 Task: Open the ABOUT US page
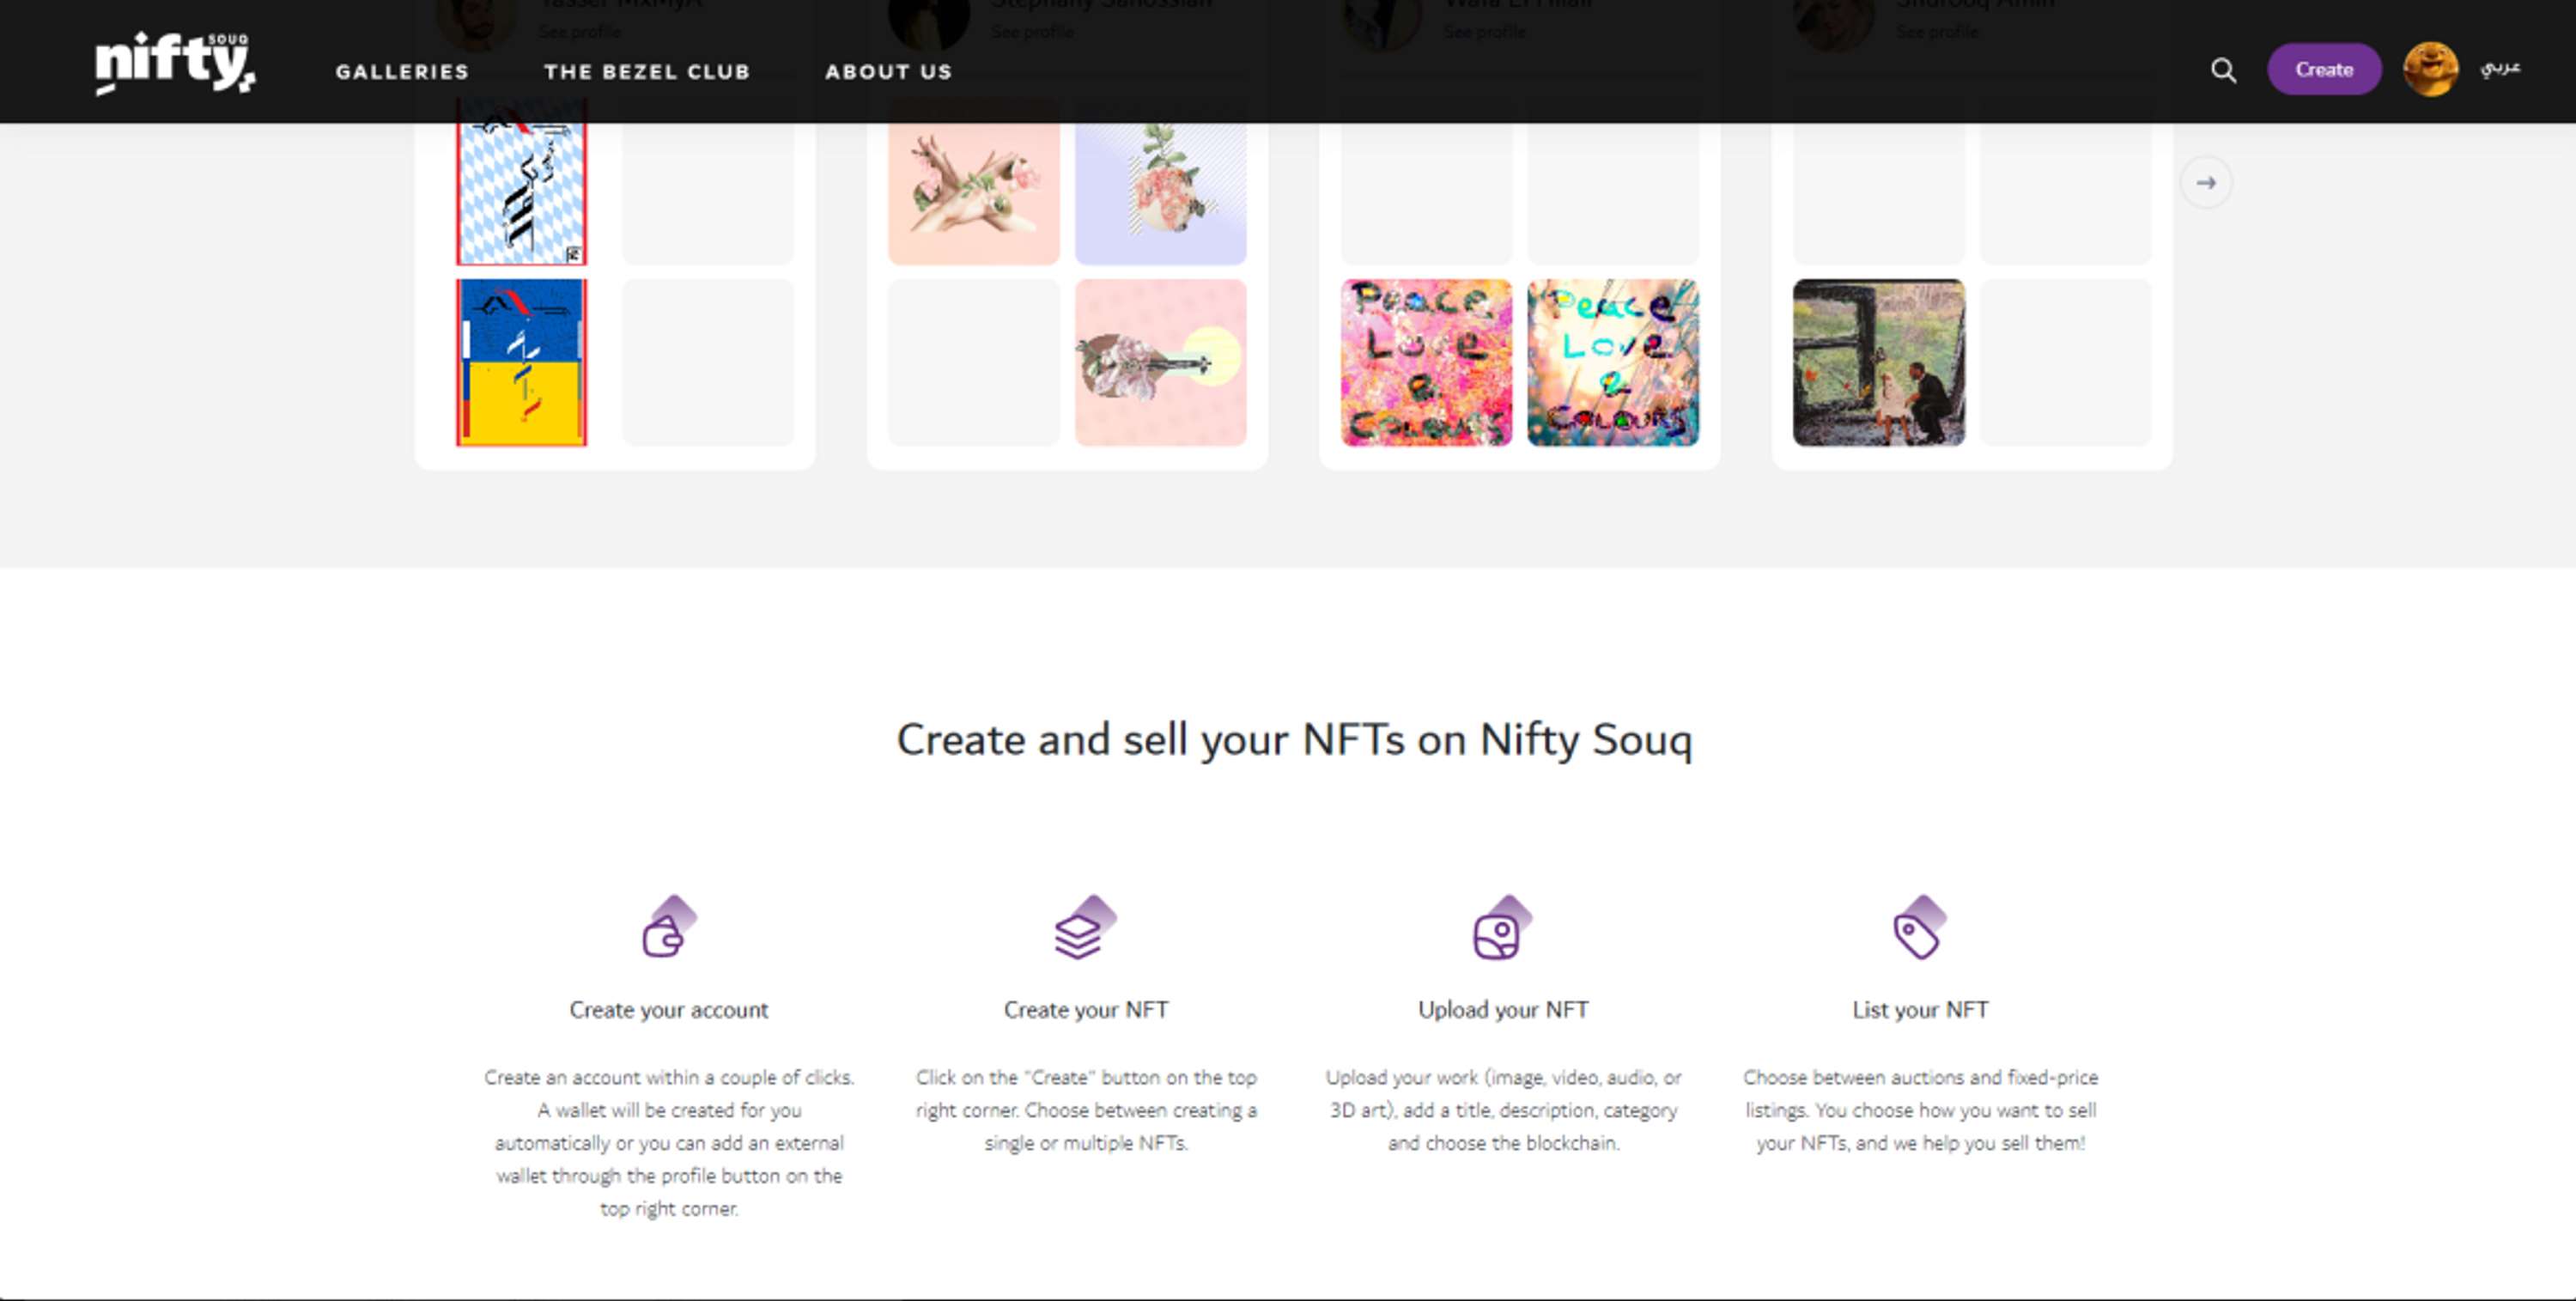[888, 72]
